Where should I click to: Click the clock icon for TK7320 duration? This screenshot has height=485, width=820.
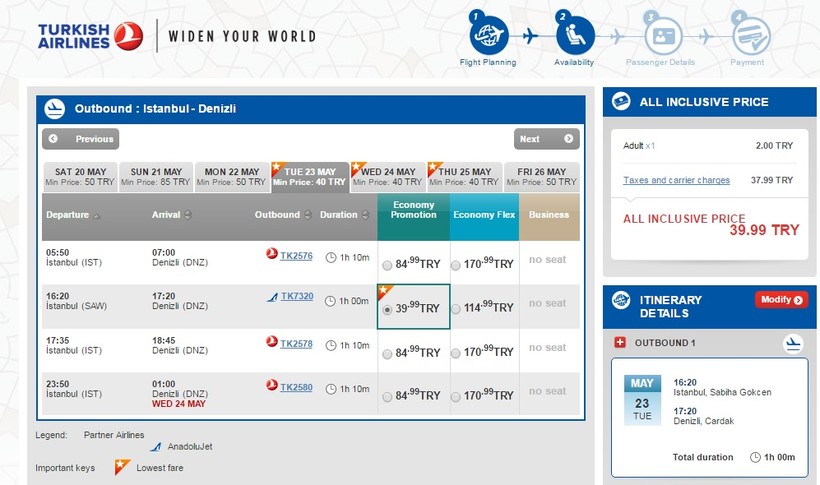[x=330, y=301]
